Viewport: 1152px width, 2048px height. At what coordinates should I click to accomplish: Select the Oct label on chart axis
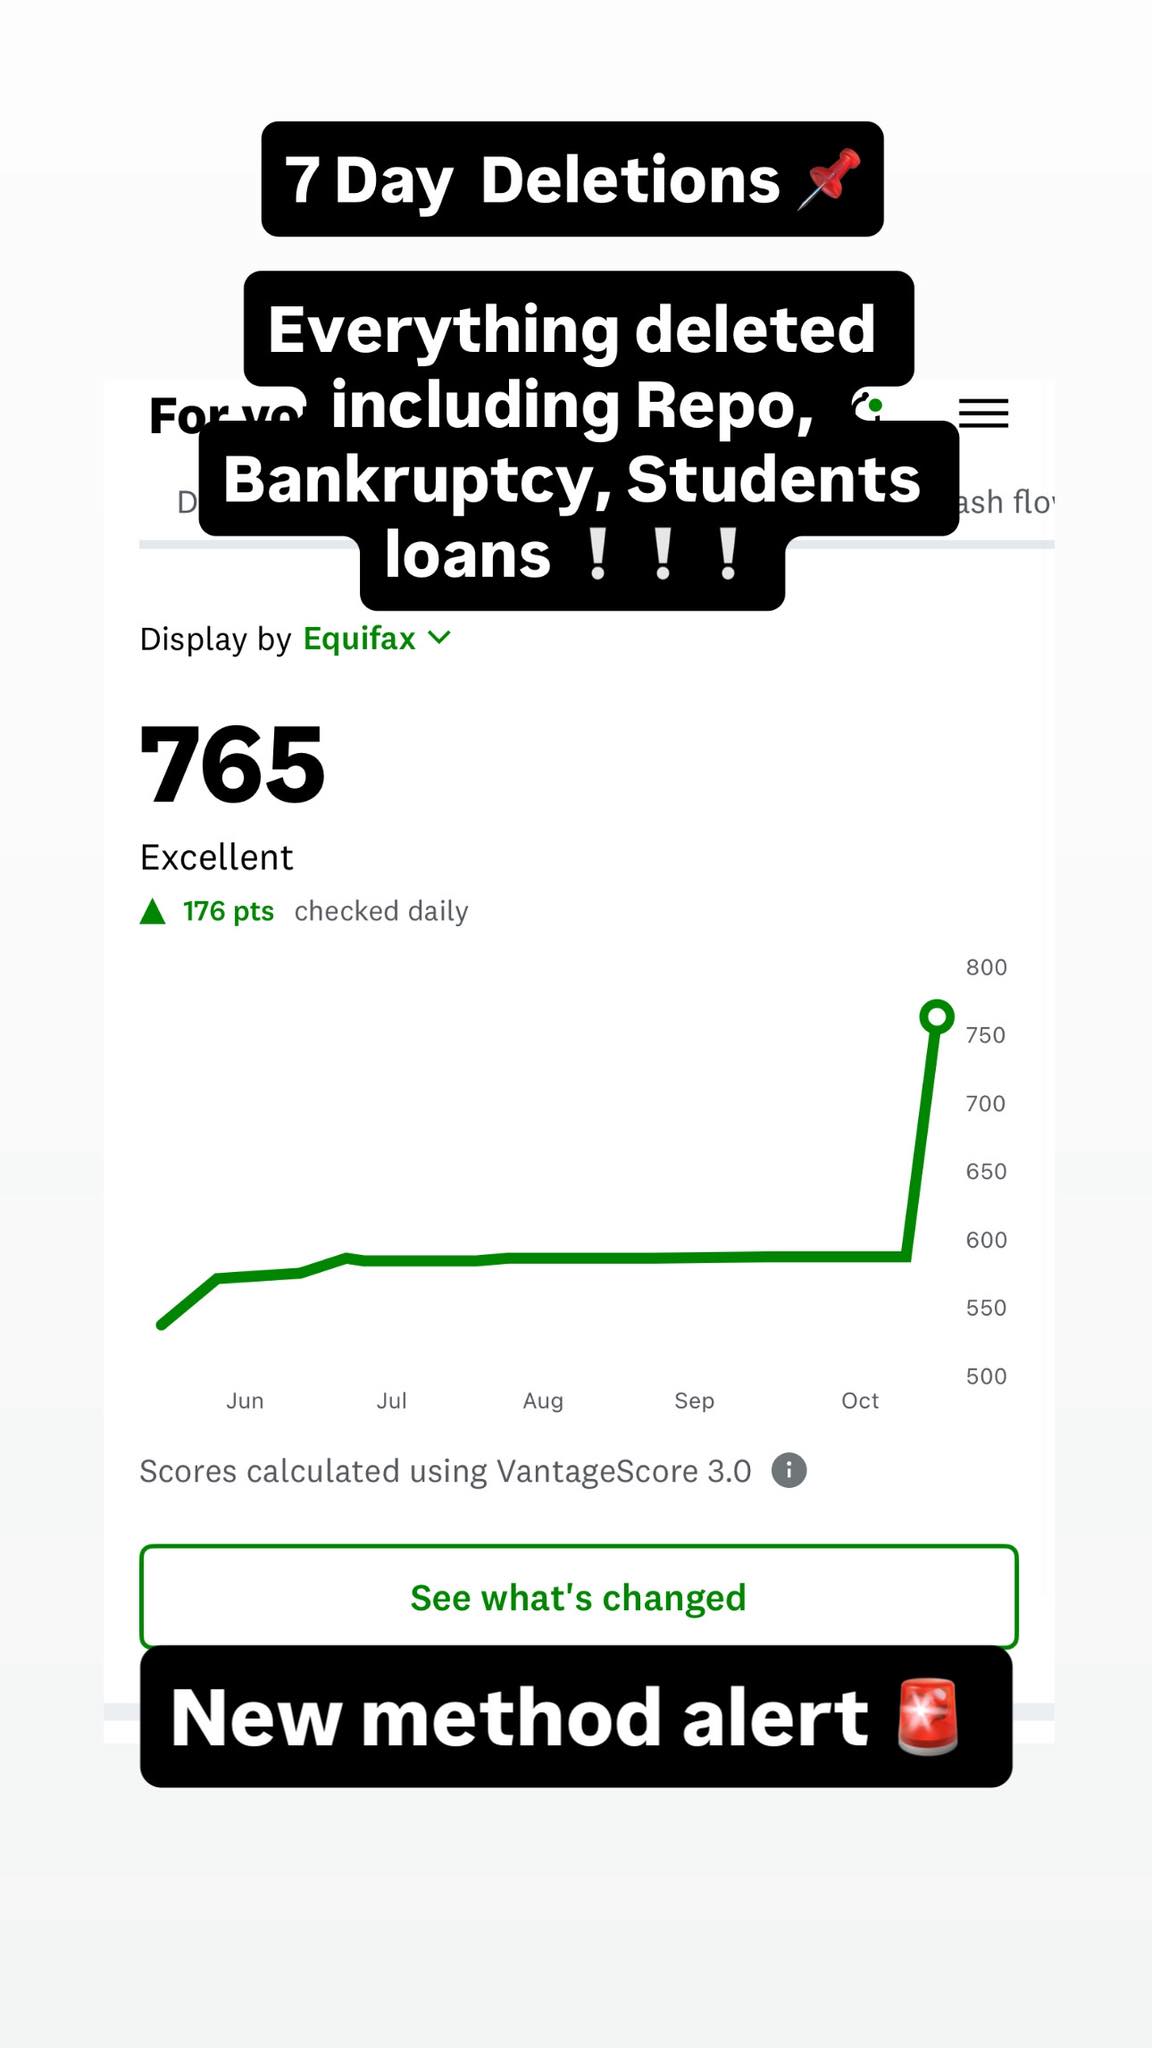[860, 1401]
